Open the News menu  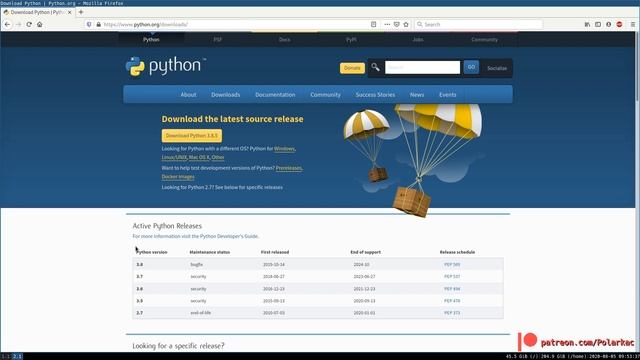tap(417, 95)
